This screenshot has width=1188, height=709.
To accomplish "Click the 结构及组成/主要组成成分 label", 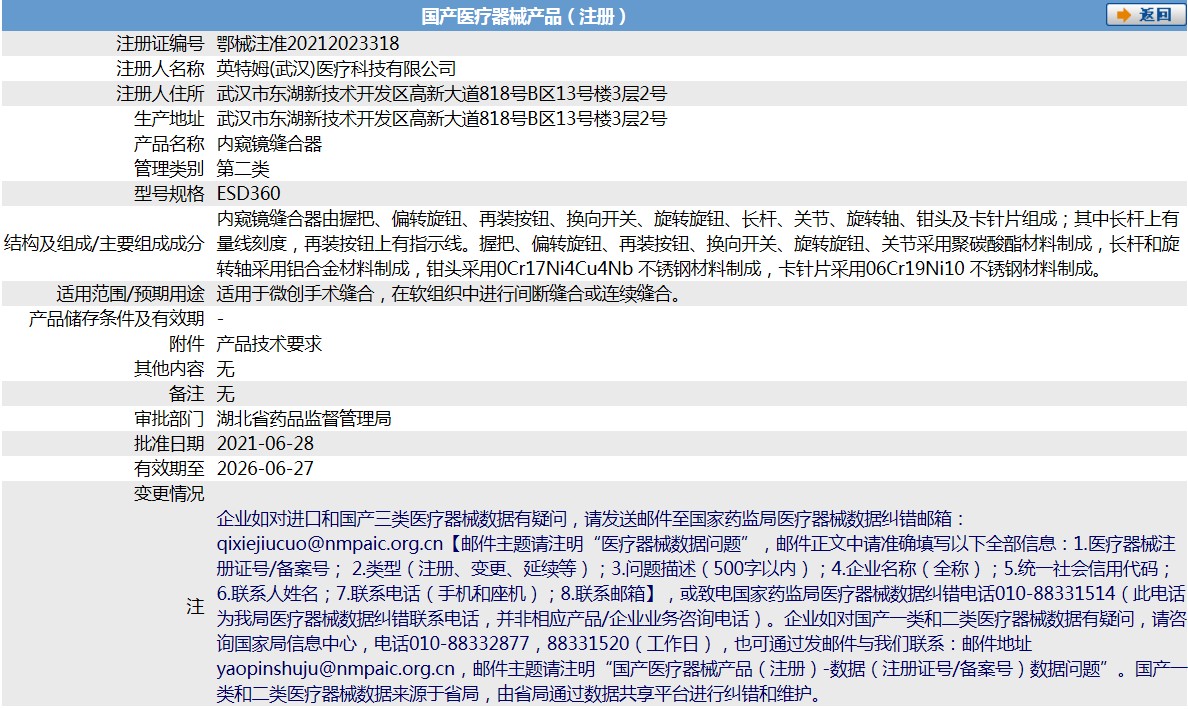I will point(104,244).
